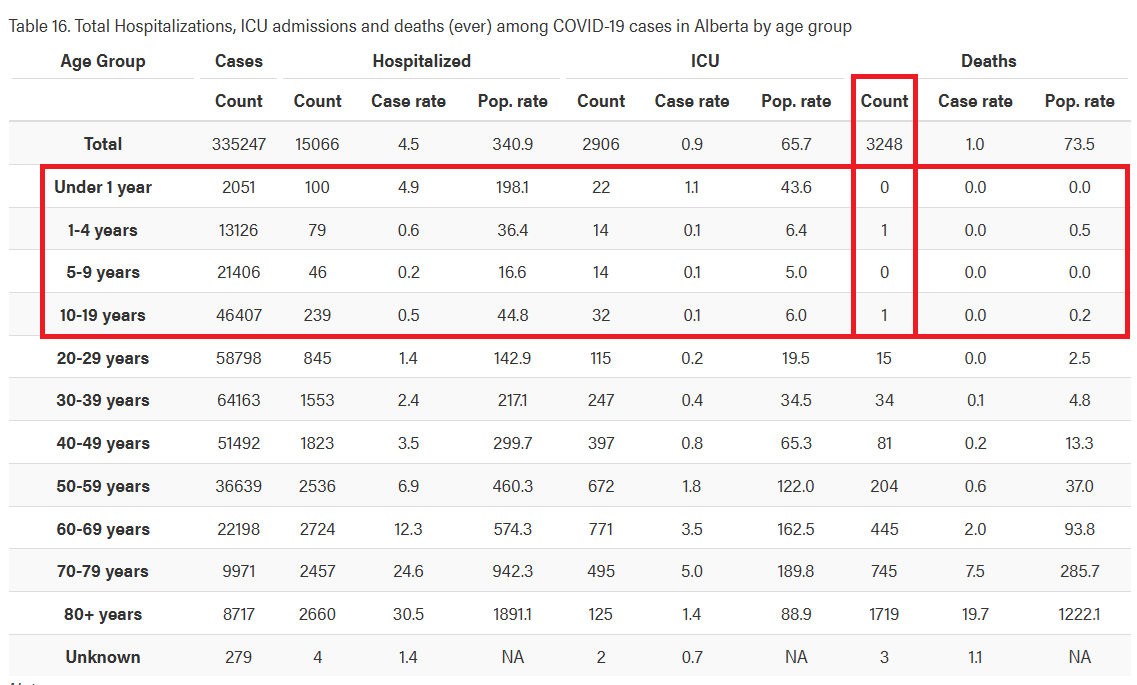Click the Under 1 year row label
Image resolution: width=1137 pixels, height=685 pixels.
[x=103, y=188]
